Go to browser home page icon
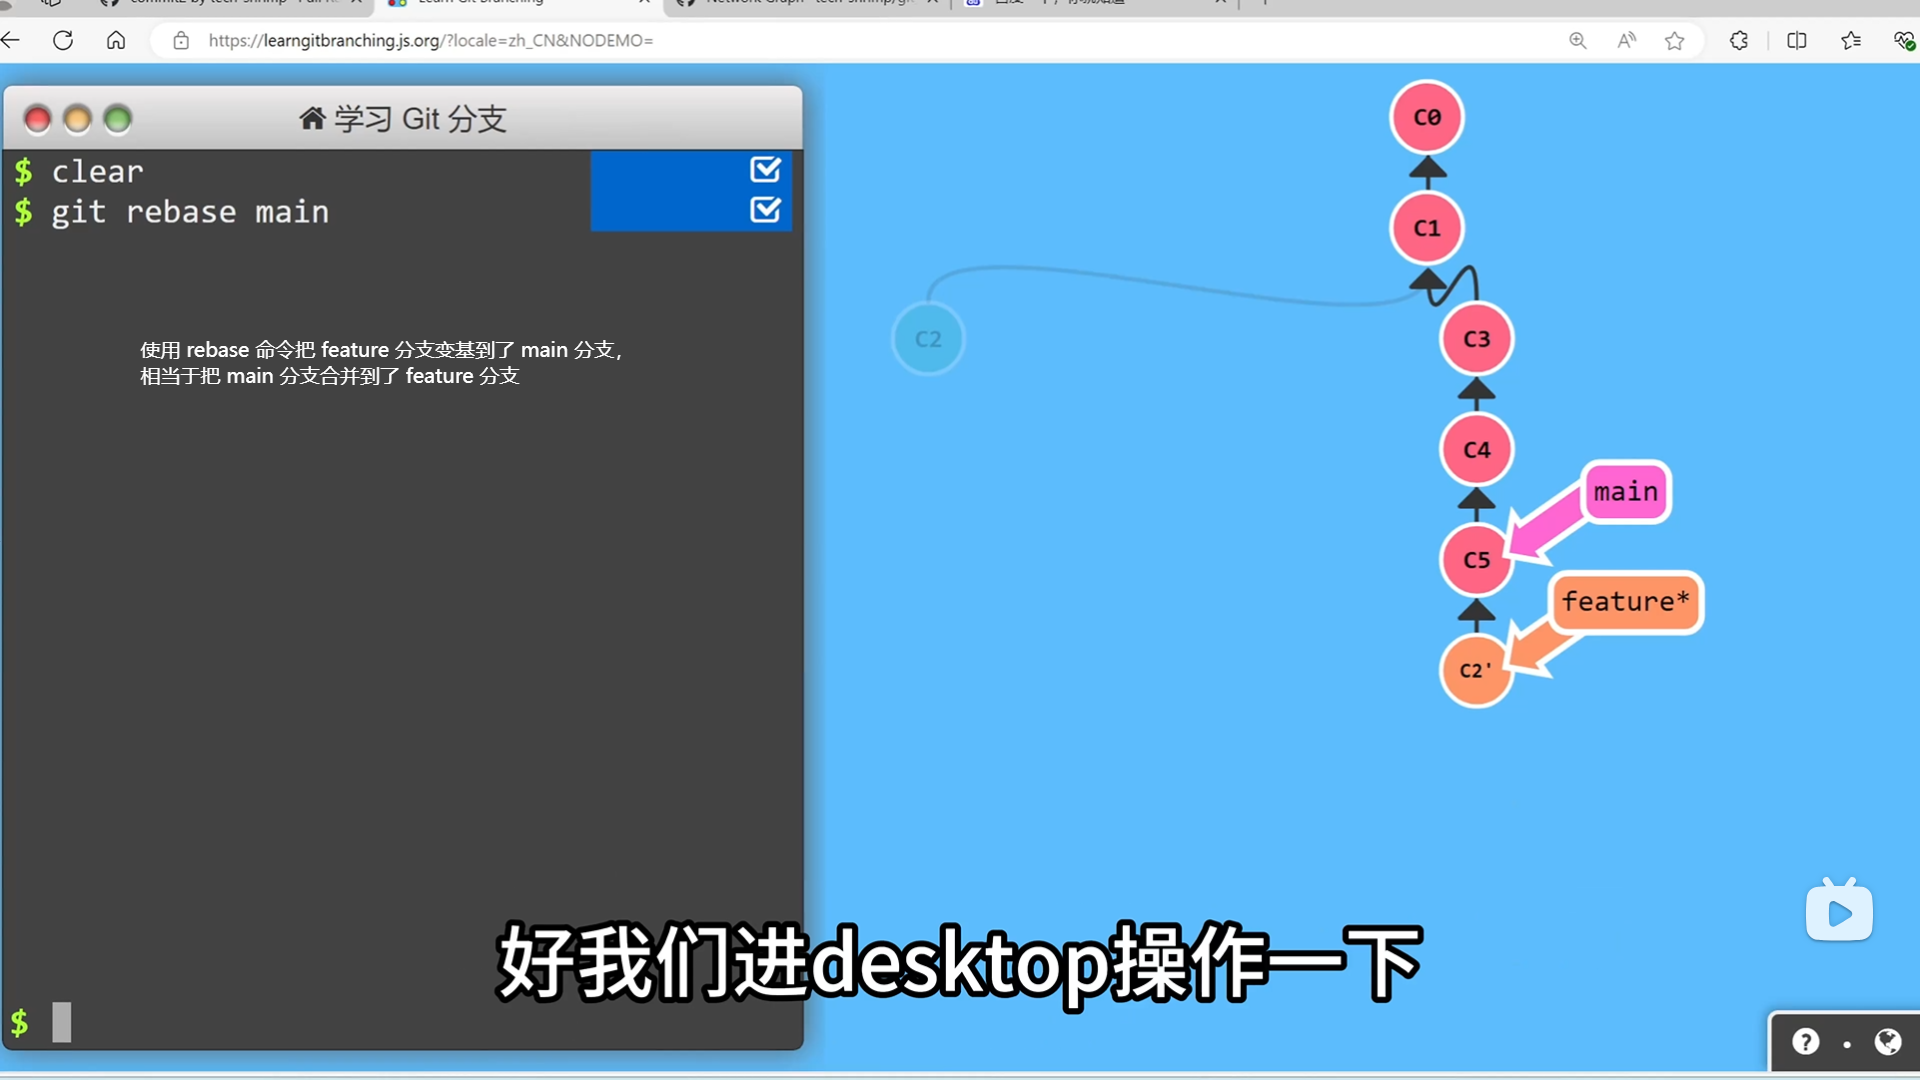1920x1080 pixels. coord(116,40)
